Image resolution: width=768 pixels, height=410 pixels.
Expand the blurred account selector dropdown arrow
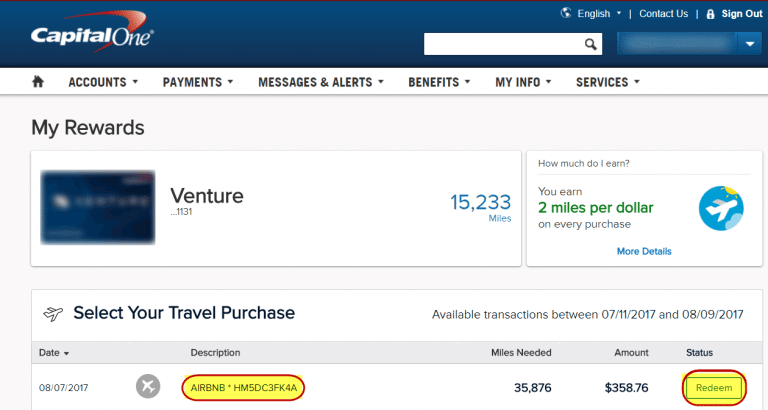click(750, 44)
